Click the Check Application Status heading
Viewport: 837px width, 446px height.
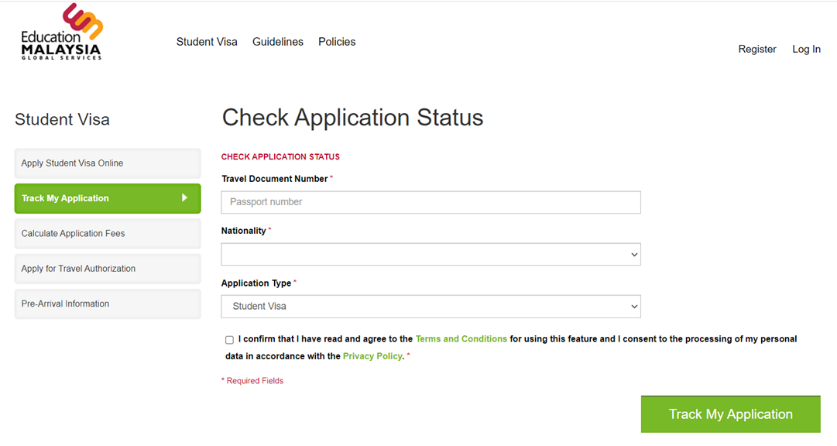[x=352, y=118]
